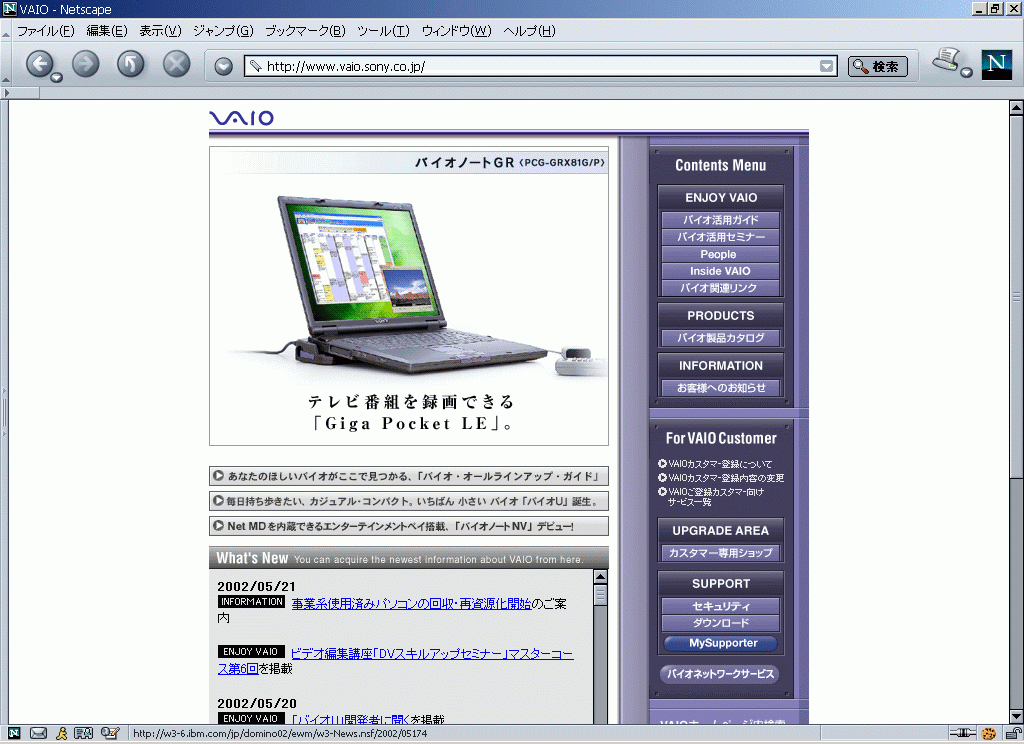Open the バイオ活用ガイド link
This screenshot has width=1024, height=744.
[x=720, y=220]
